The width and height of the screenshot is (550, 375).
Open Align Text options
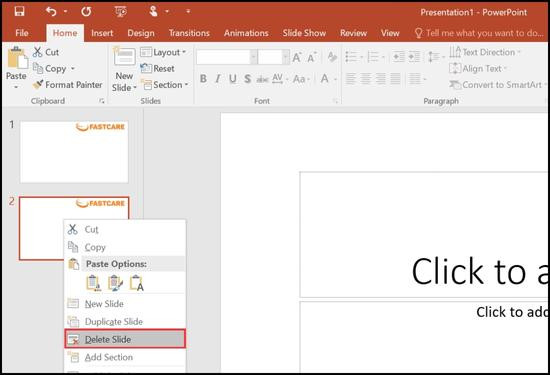click(x=478, y=68)
